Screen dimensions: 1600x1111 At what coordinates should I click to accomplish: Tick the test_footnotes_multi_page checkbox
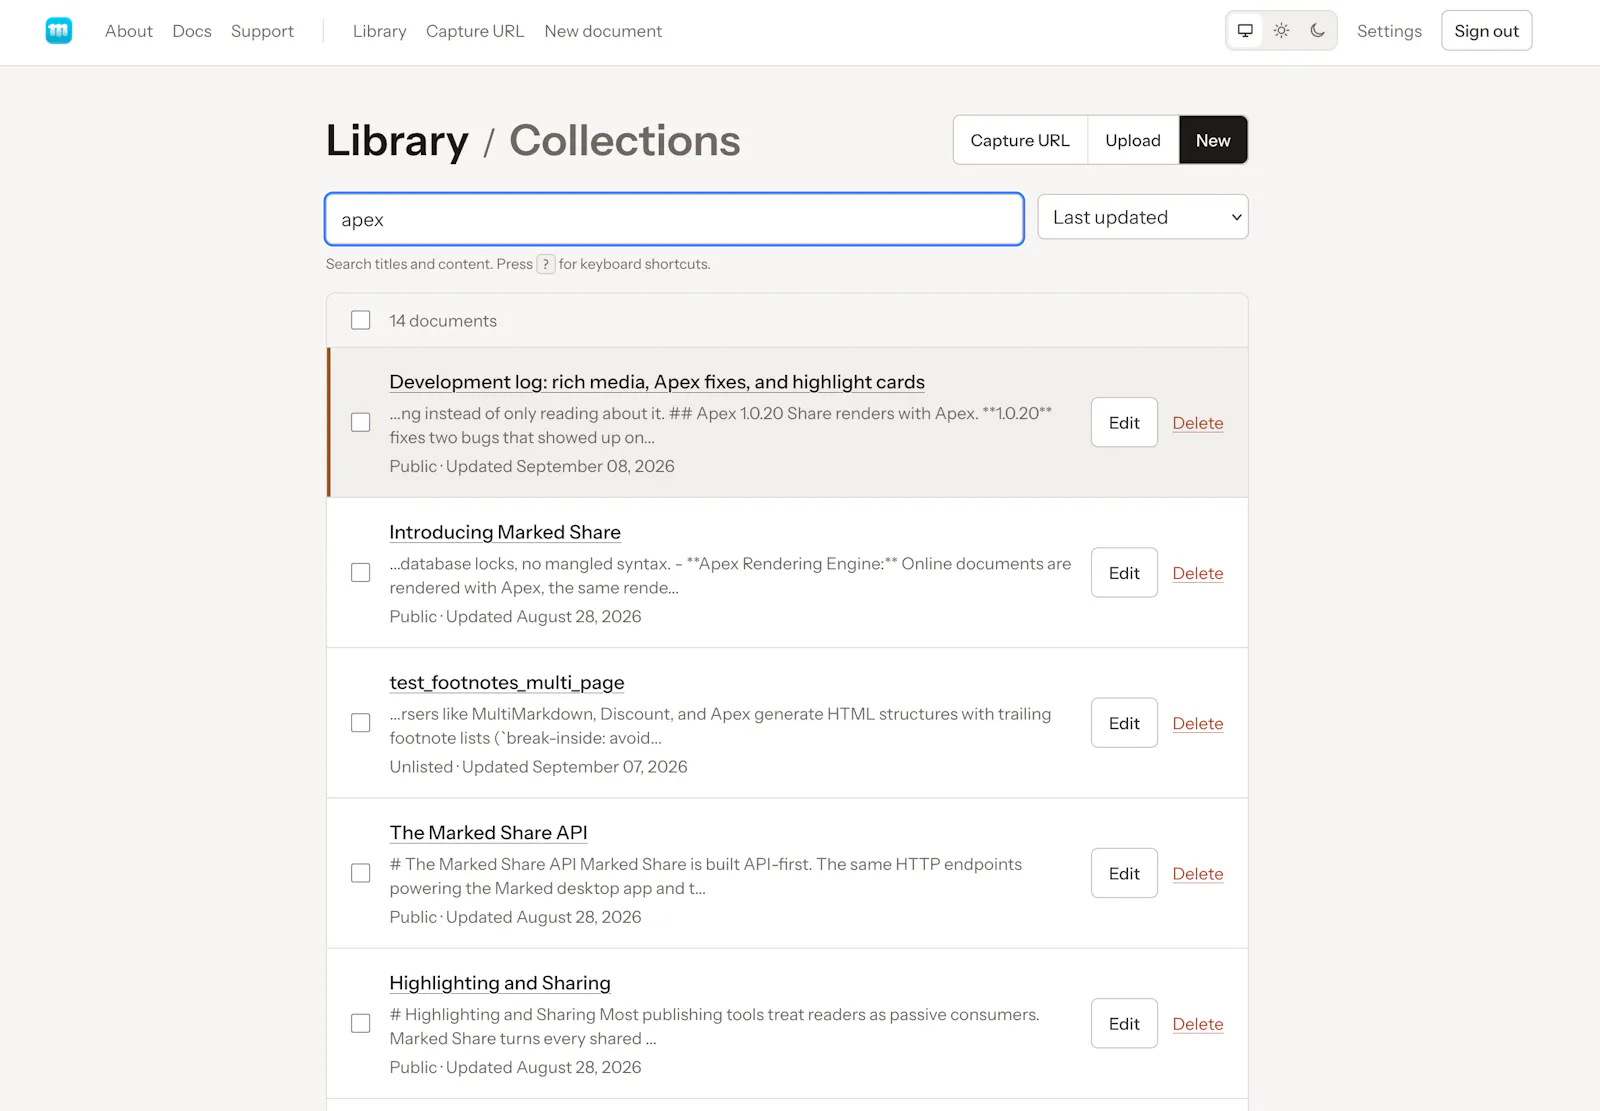click(x=361, y=722)
